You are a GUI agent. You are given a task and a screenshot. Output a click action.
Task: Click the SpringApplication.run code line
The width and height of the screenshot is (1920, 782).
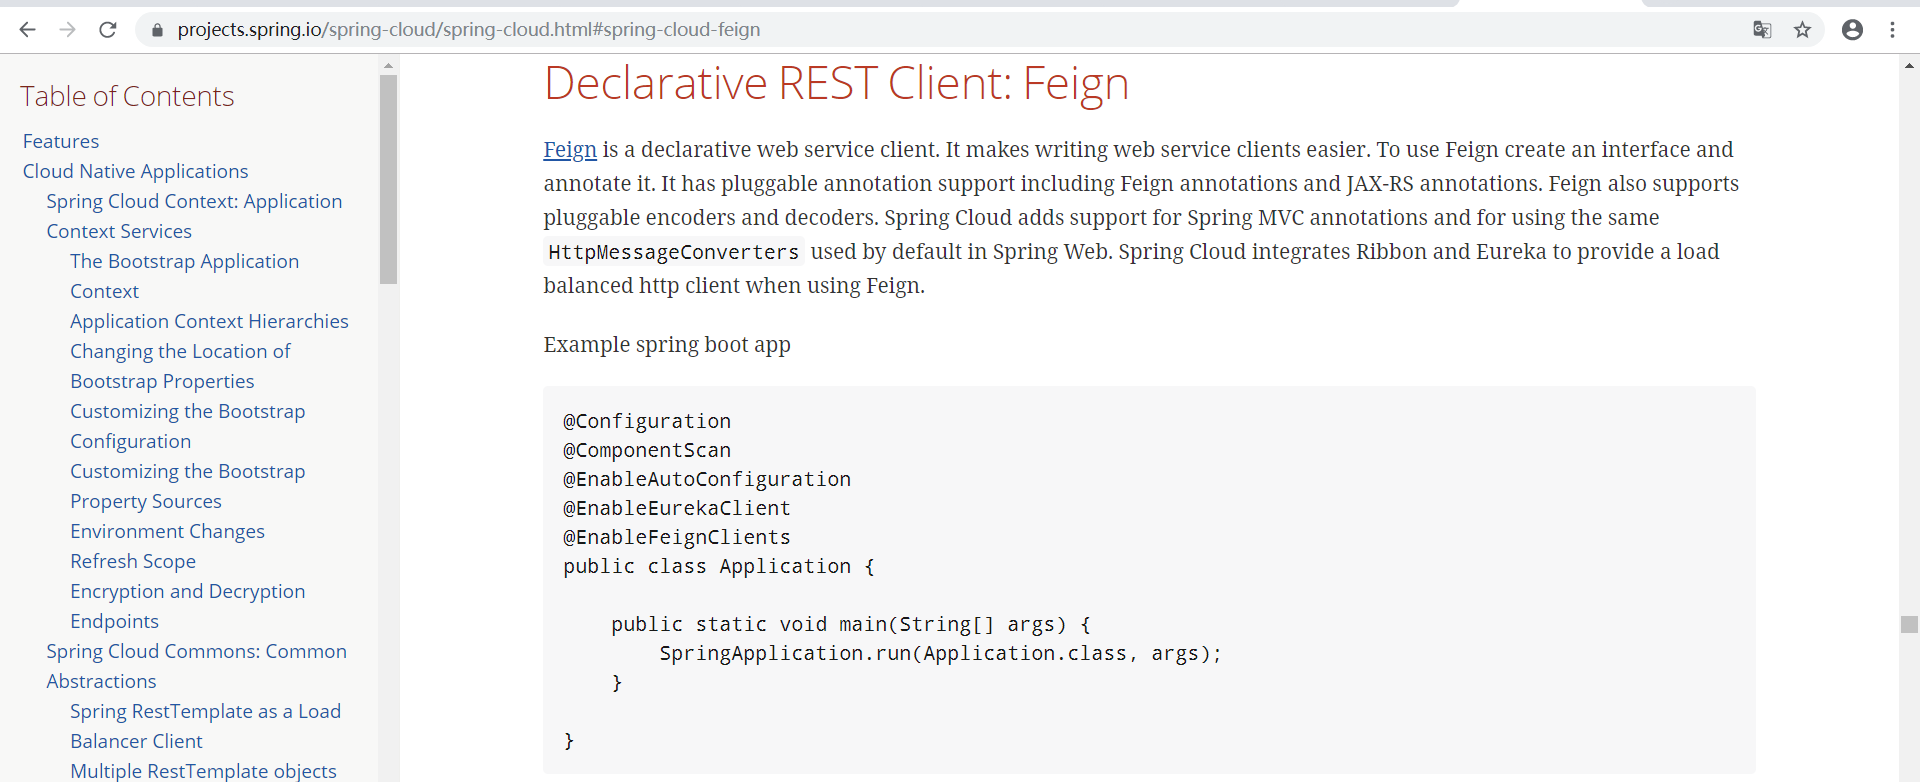pyautogui.click(x=940, y=653)
